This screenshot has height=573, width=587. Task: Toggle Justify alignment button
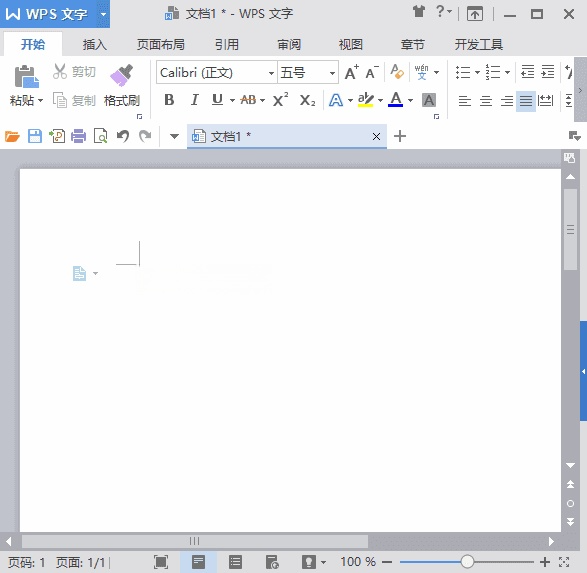click(x=526, y=101)
